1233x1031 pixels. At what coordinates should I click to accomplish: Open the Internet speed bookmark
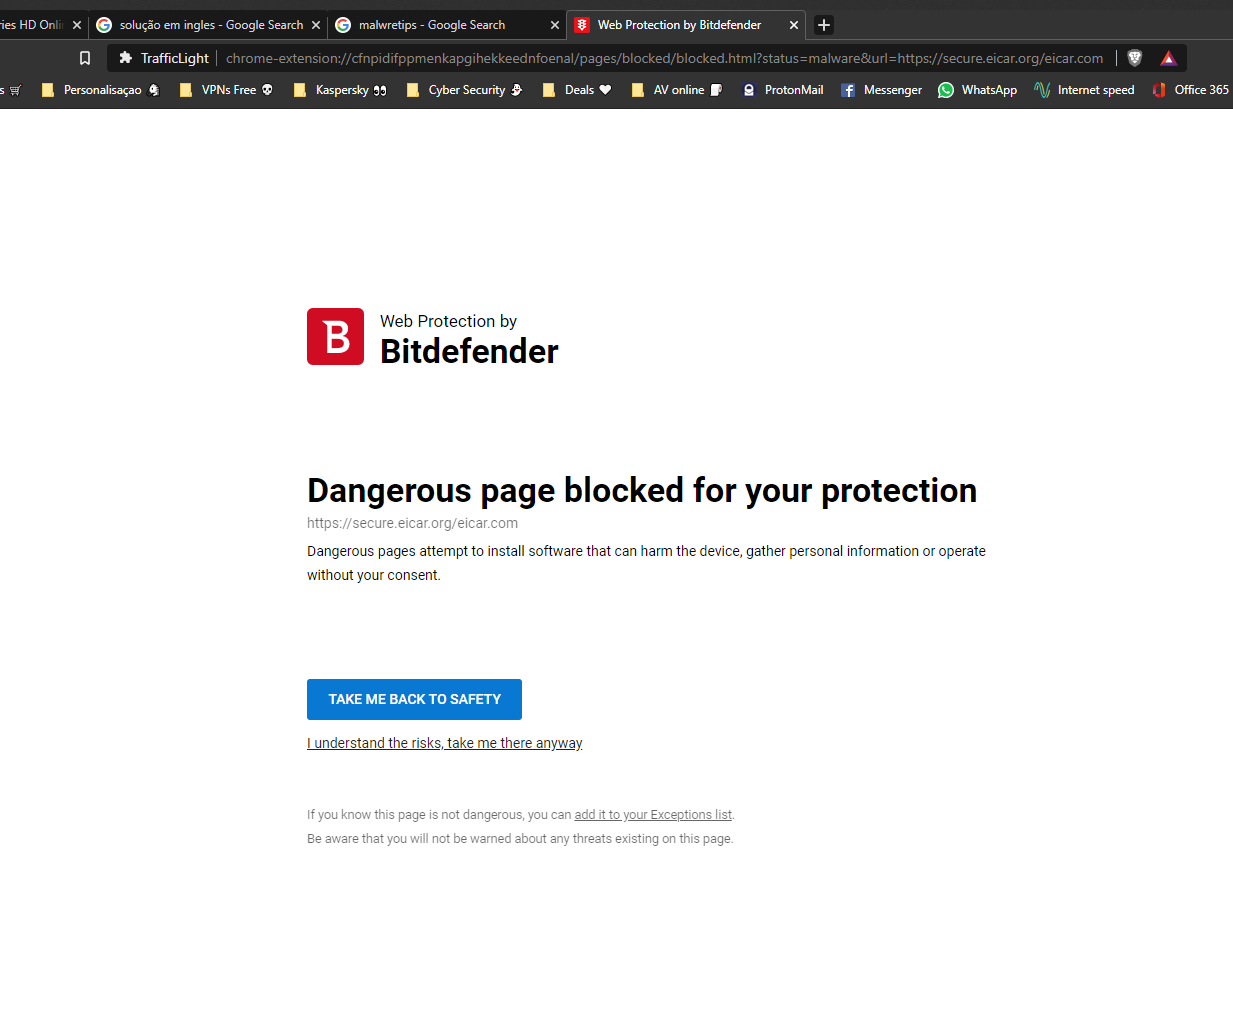1084,90
